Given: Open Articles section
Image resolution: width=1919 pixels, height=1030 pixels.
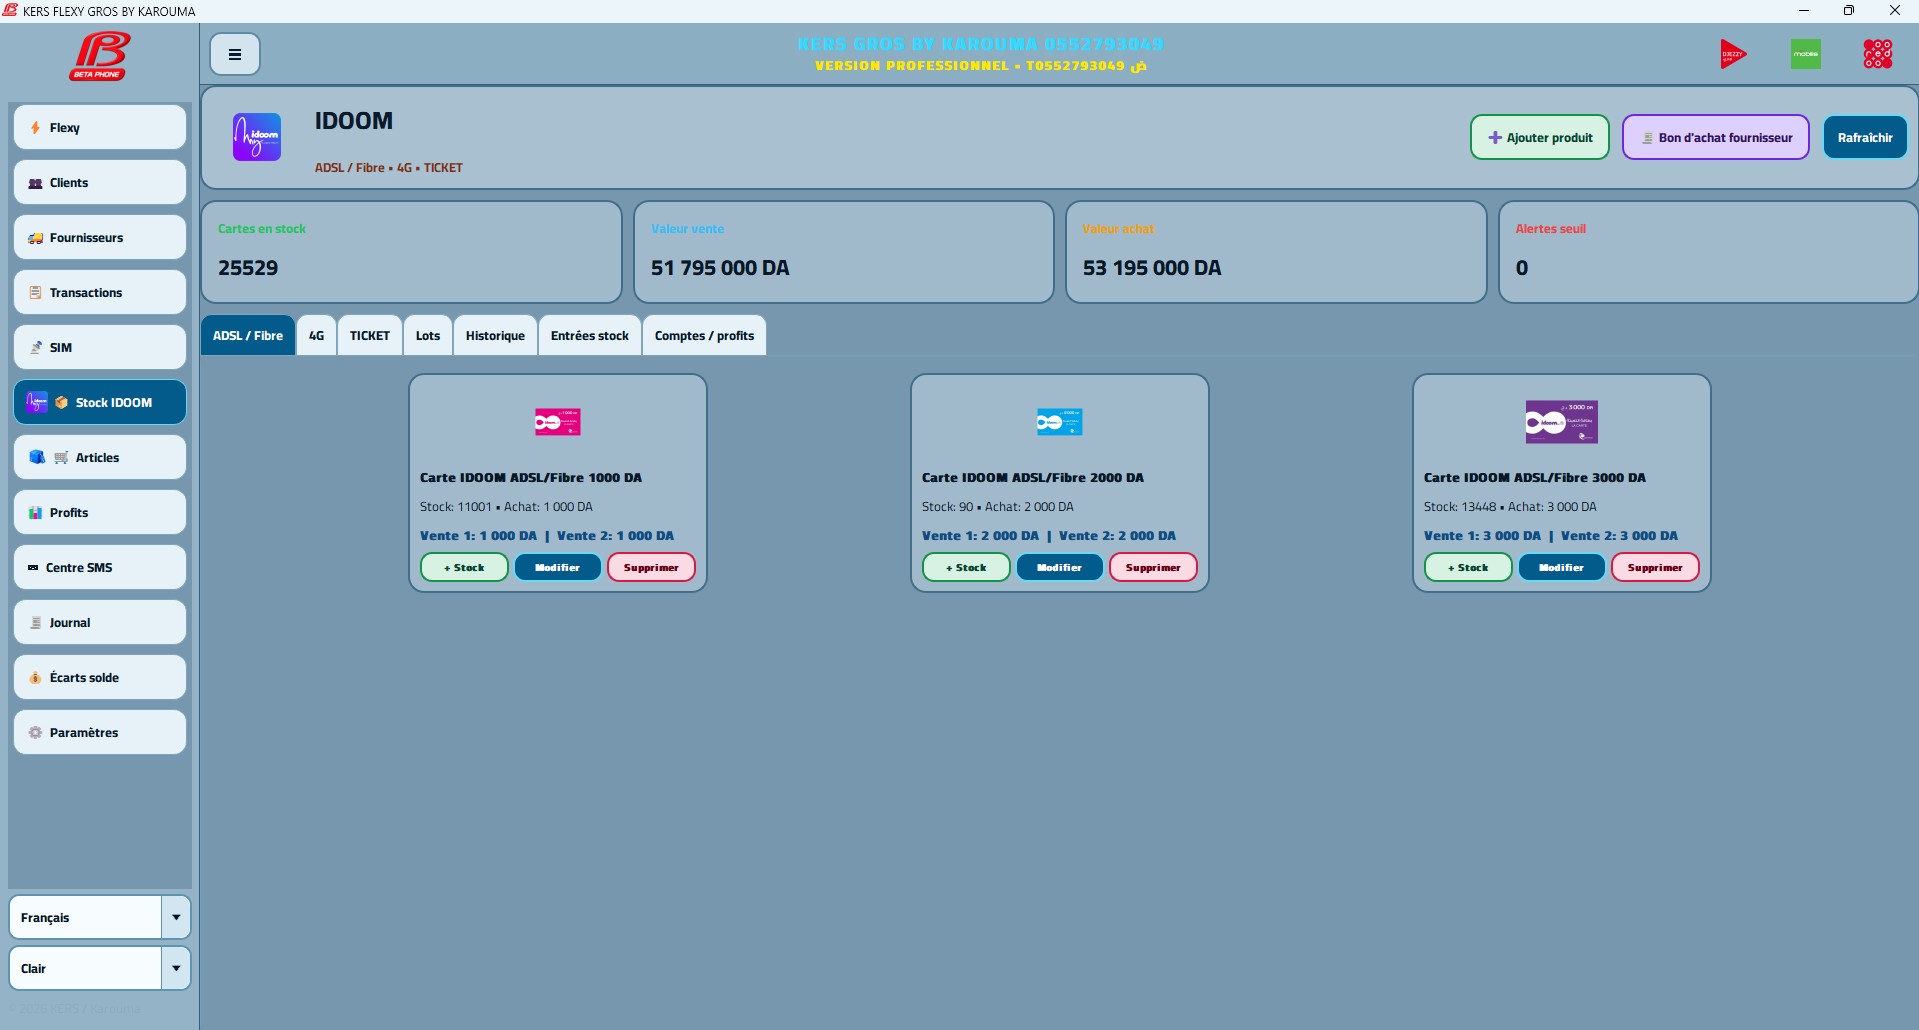Looking at the screenshot, I should click(100, 457).
